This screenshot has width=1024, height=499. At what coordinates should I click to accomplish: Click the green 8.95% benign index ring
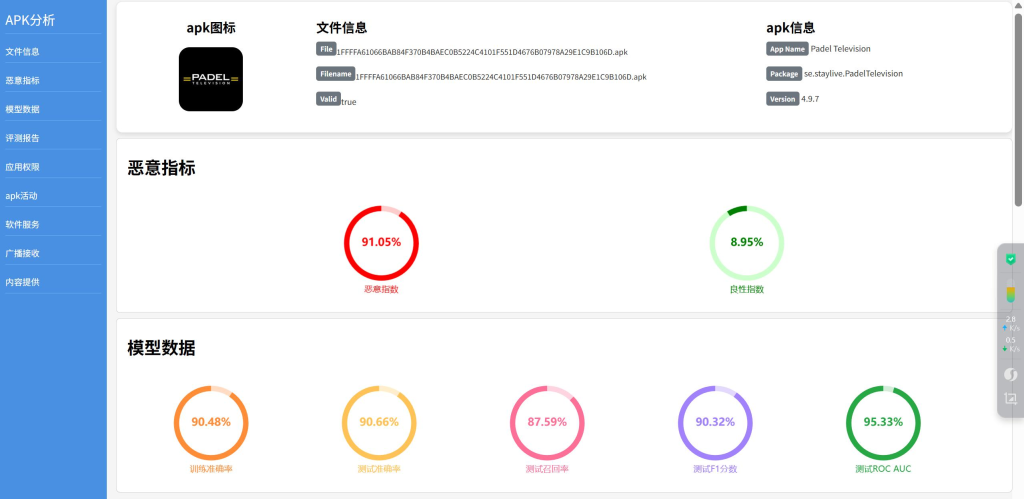pos(746,242)
